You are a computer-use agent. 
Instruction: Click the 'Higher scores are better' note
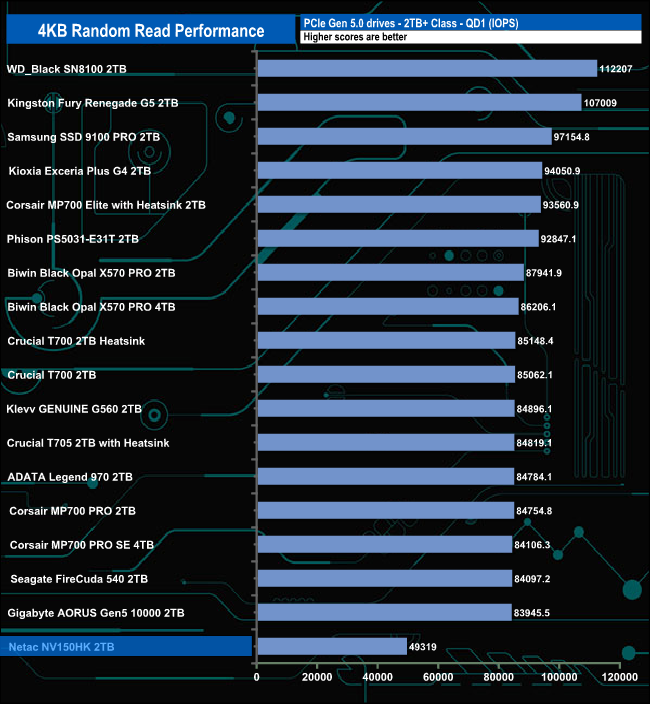(x=355, y=37)
